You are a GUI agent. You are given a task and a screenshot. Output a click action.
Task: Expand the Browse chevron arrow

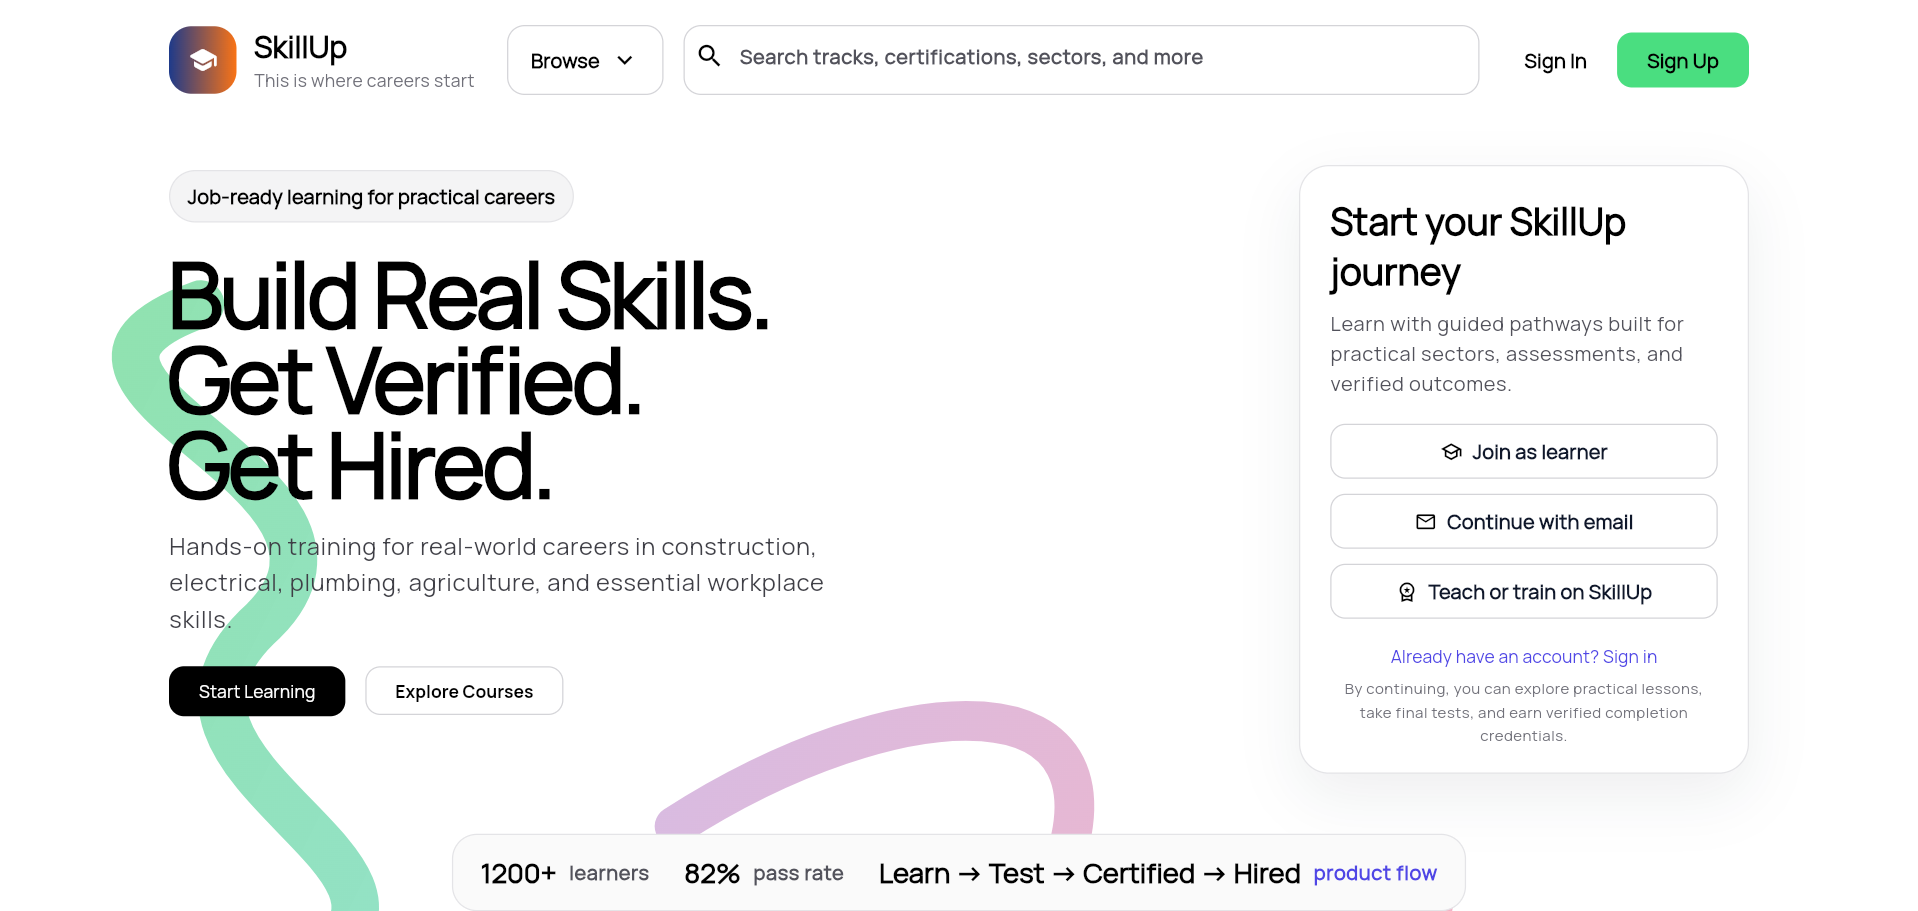(x=626, y=60)
